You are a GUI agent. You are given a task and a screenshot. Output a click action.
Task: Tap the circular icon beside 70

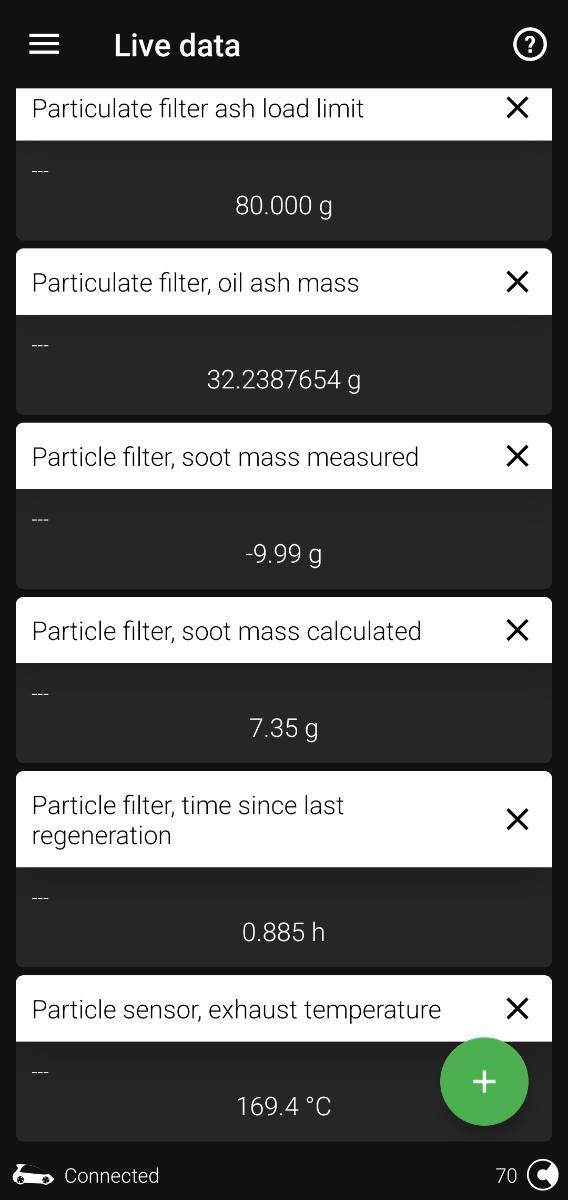tap(543, 1175)
